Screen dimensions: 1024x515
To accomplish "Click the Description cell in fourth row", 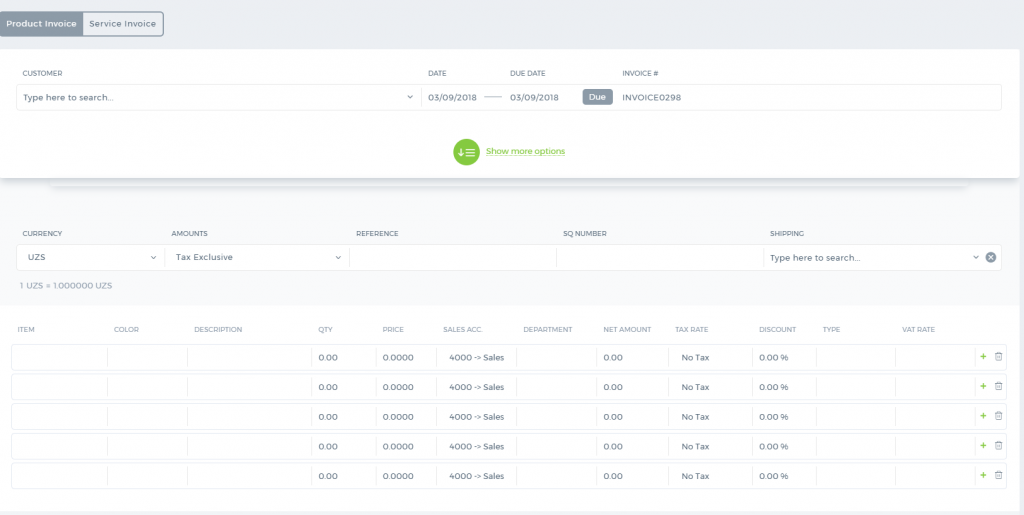I will point(249,446).
